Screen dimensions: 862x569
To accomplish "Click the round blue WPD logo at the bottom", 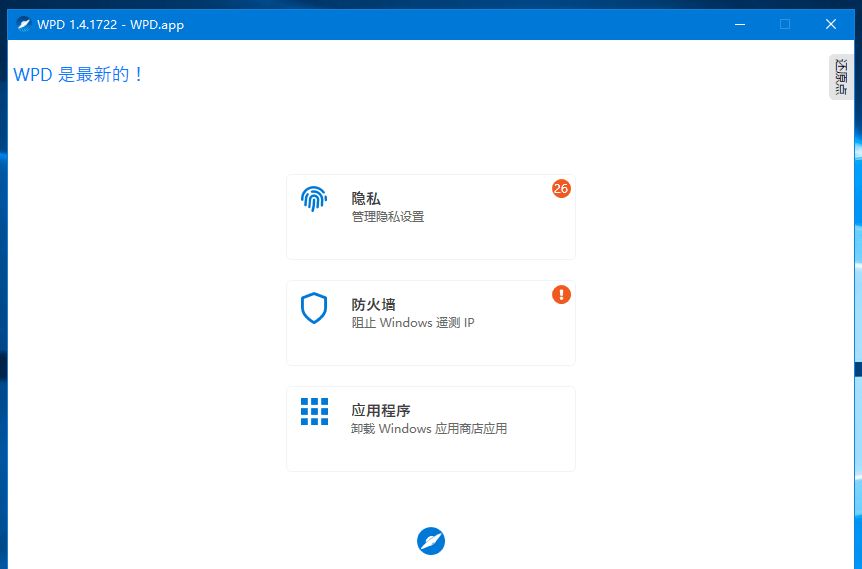I will click(431, 541).
